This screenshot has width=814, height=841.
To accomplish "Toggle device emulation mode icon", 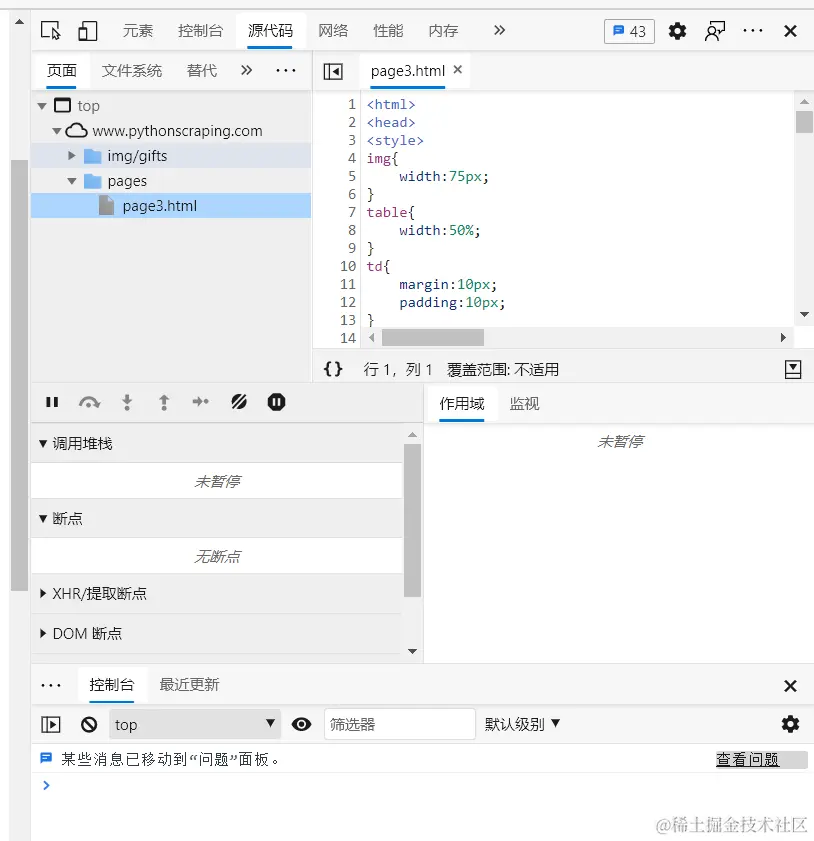I will coord(87,31).
